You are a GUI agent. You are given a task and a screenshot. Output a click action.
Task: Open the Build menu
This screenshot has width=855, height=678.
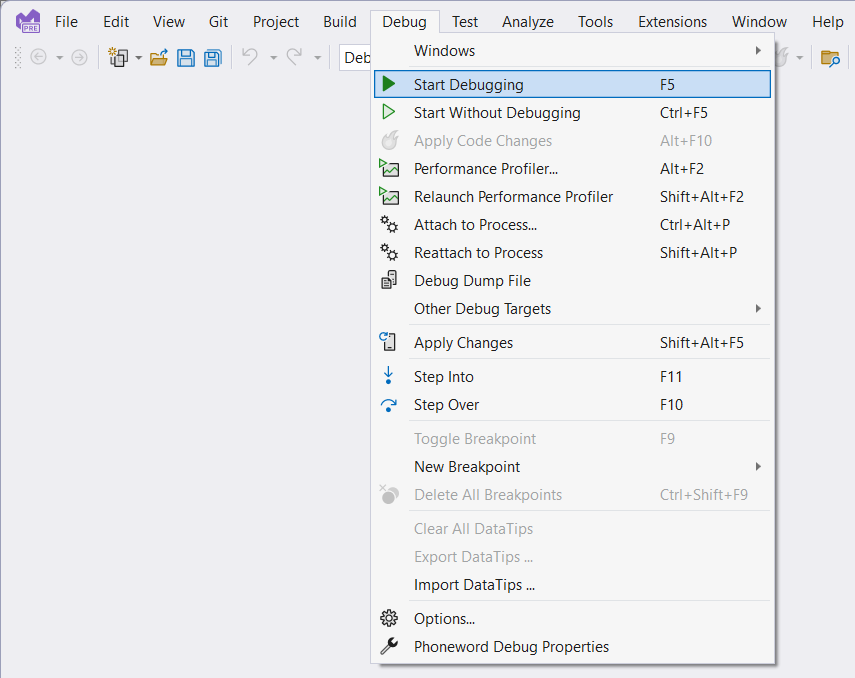click(339, 21)
